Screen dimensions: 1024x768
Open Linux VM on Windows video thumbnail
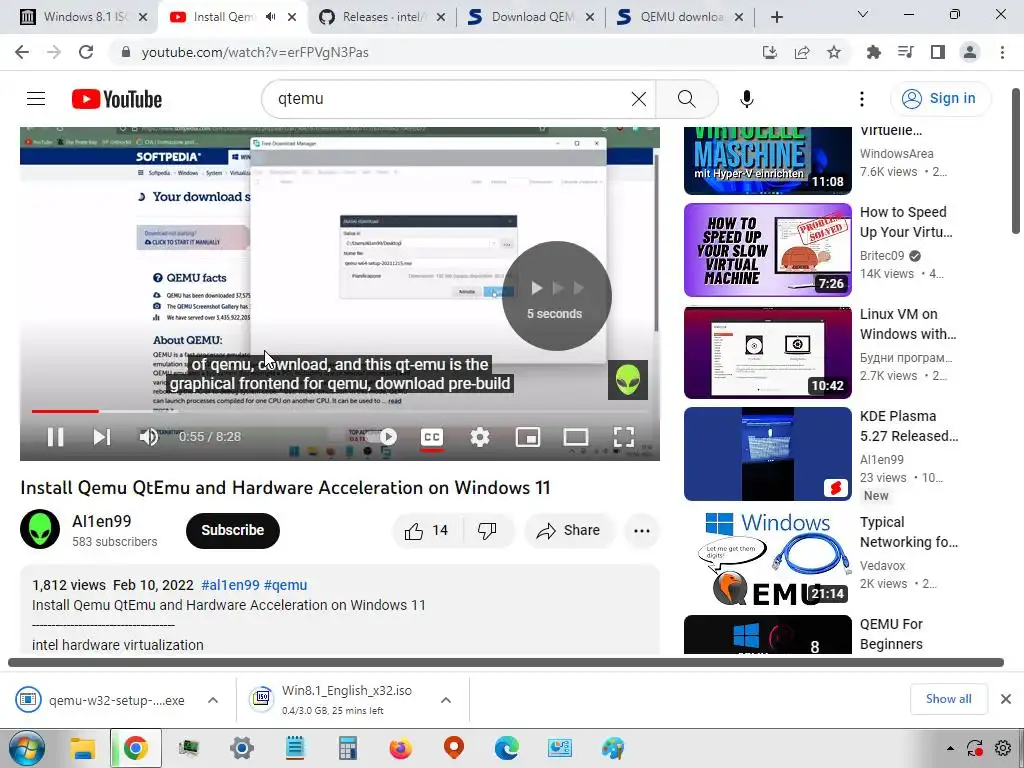(767, 352)
